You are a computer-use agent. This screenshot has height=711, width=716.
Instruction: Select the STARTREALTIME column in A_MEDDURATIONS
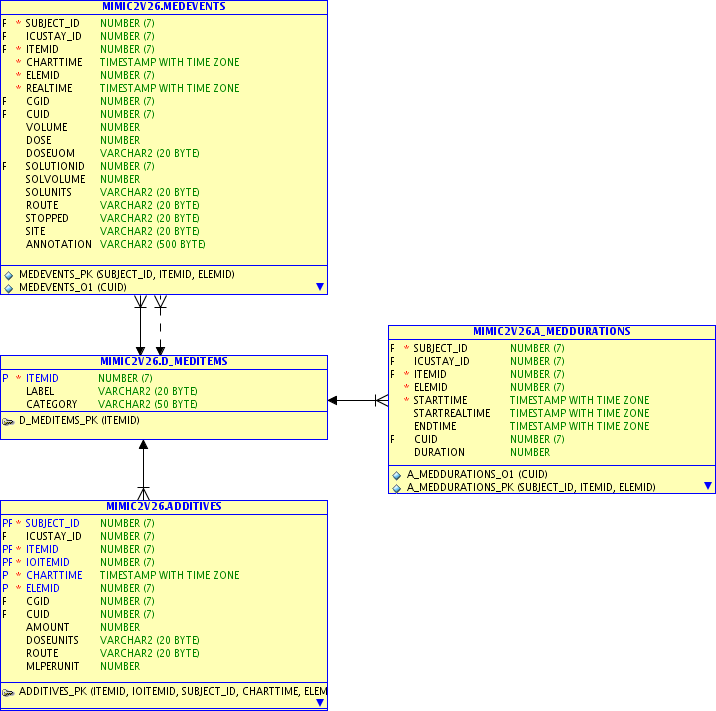452,413
